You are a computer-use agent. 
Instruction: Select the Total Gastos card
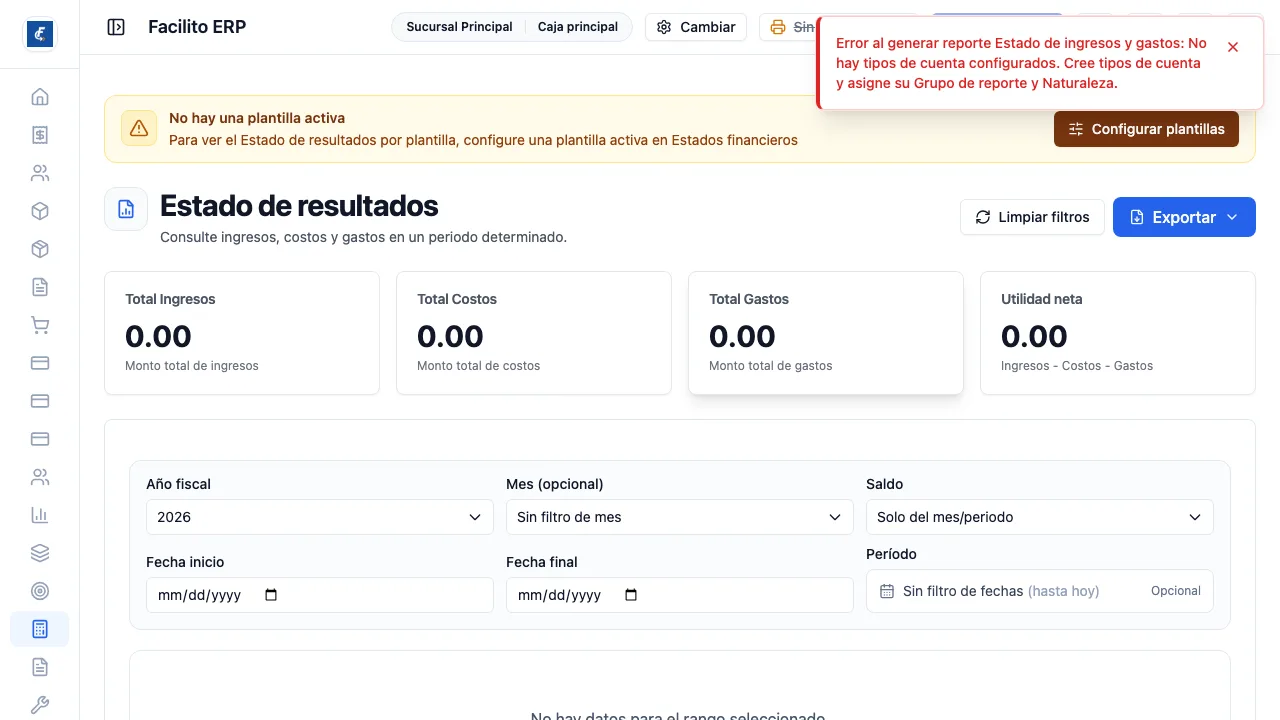pyautogui.click(x=826, y=333)
